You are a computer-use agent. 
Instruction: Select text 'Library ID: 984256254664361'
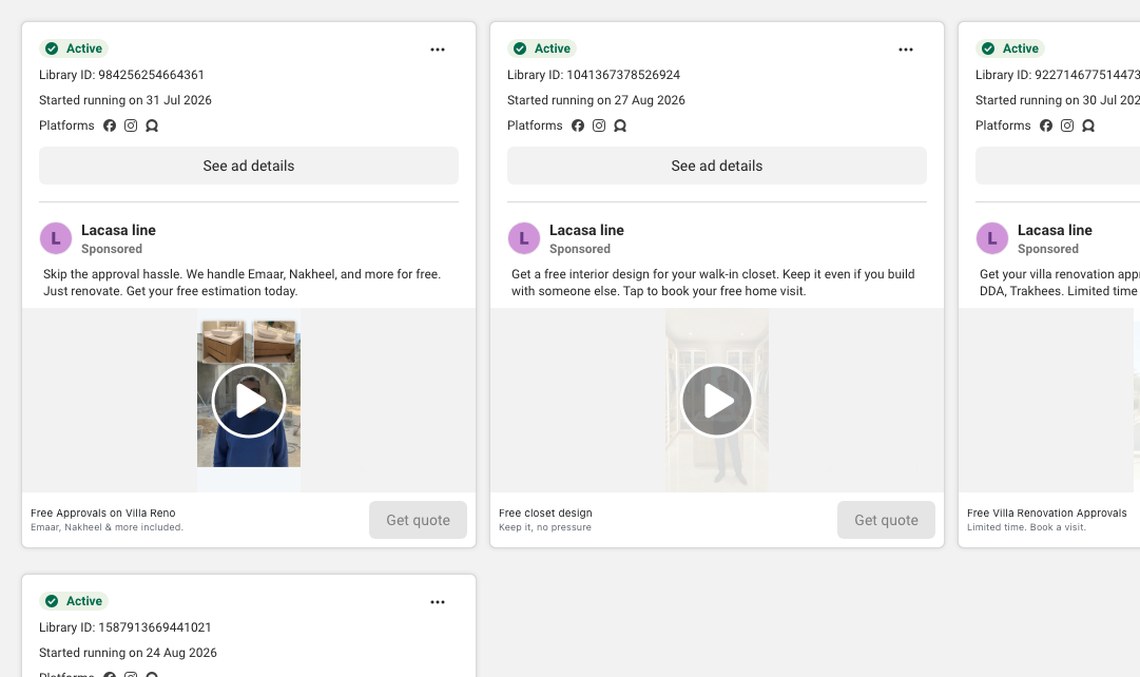[121, 75]
